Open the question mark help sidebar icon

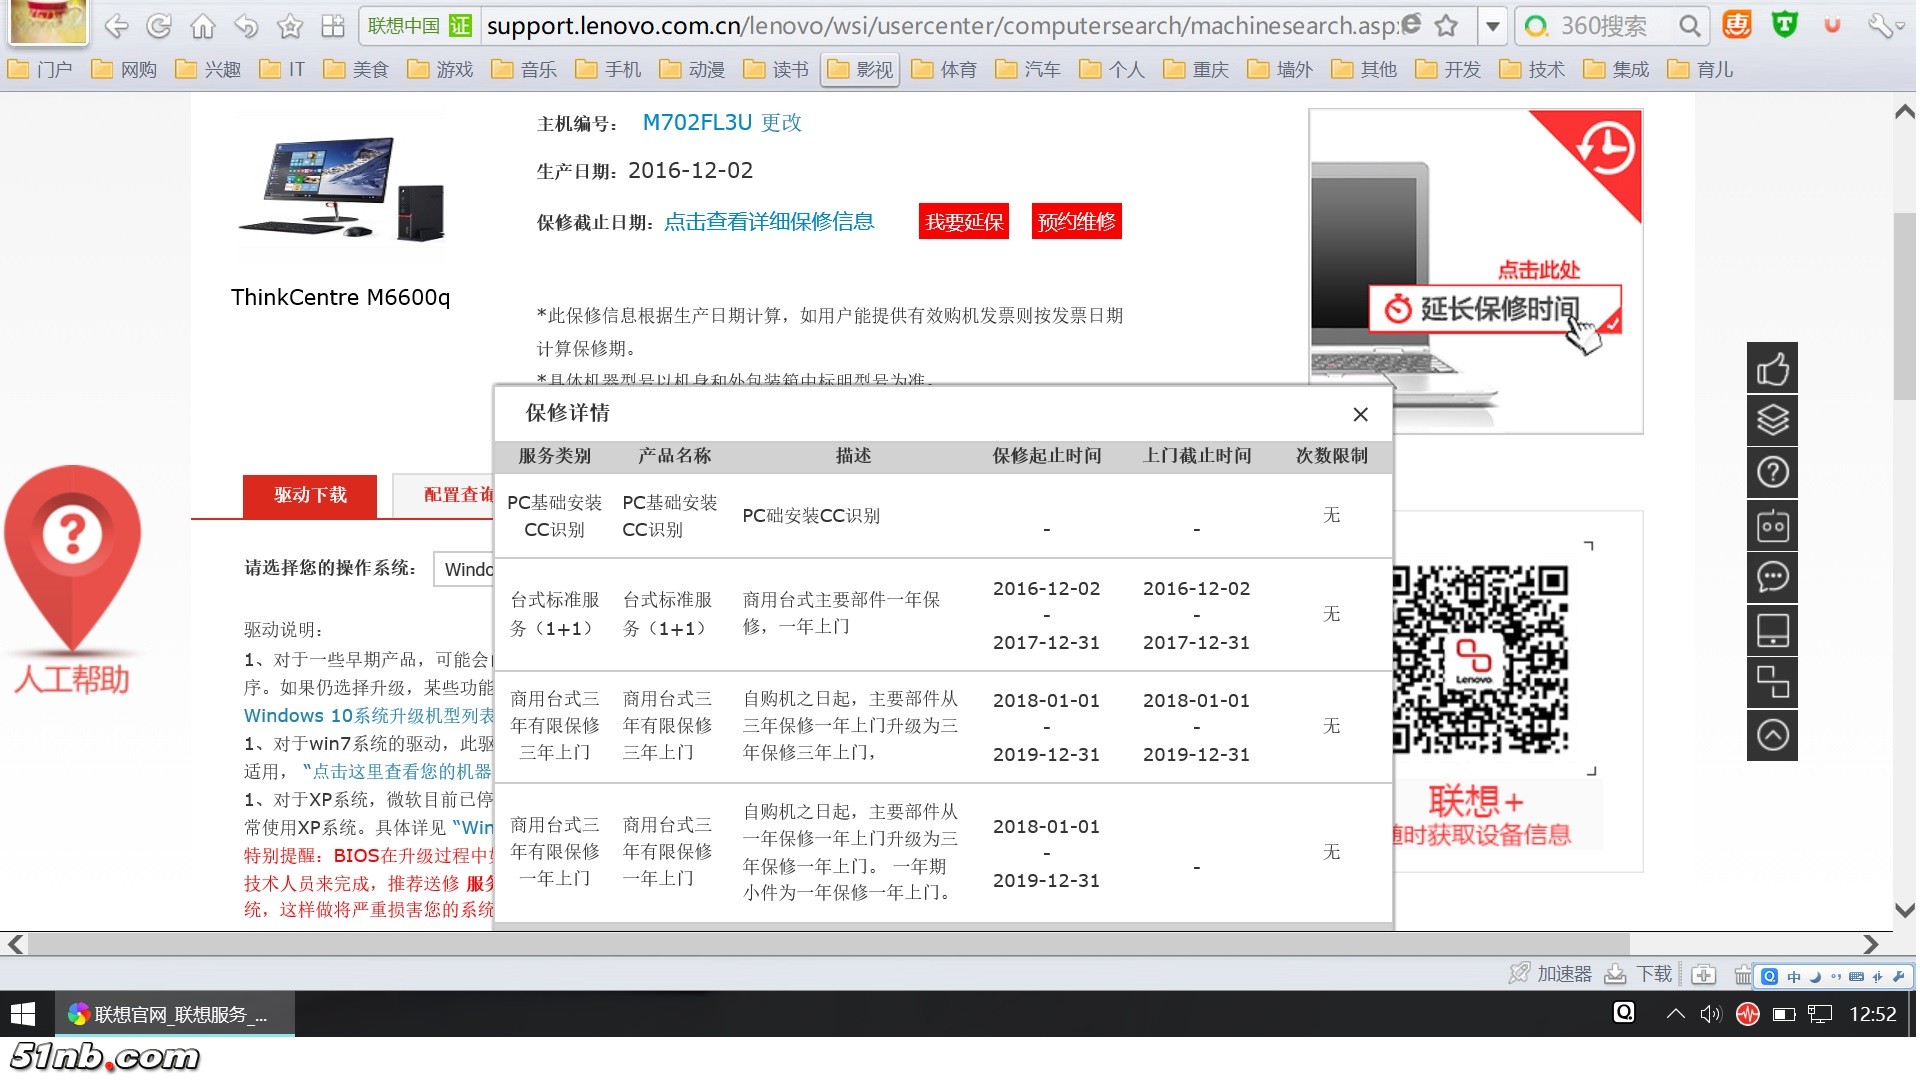(1772, 473)
